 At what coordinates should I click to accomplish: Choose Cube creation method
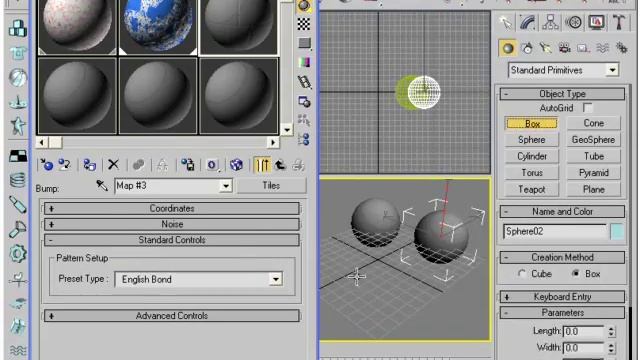point(522,273)
